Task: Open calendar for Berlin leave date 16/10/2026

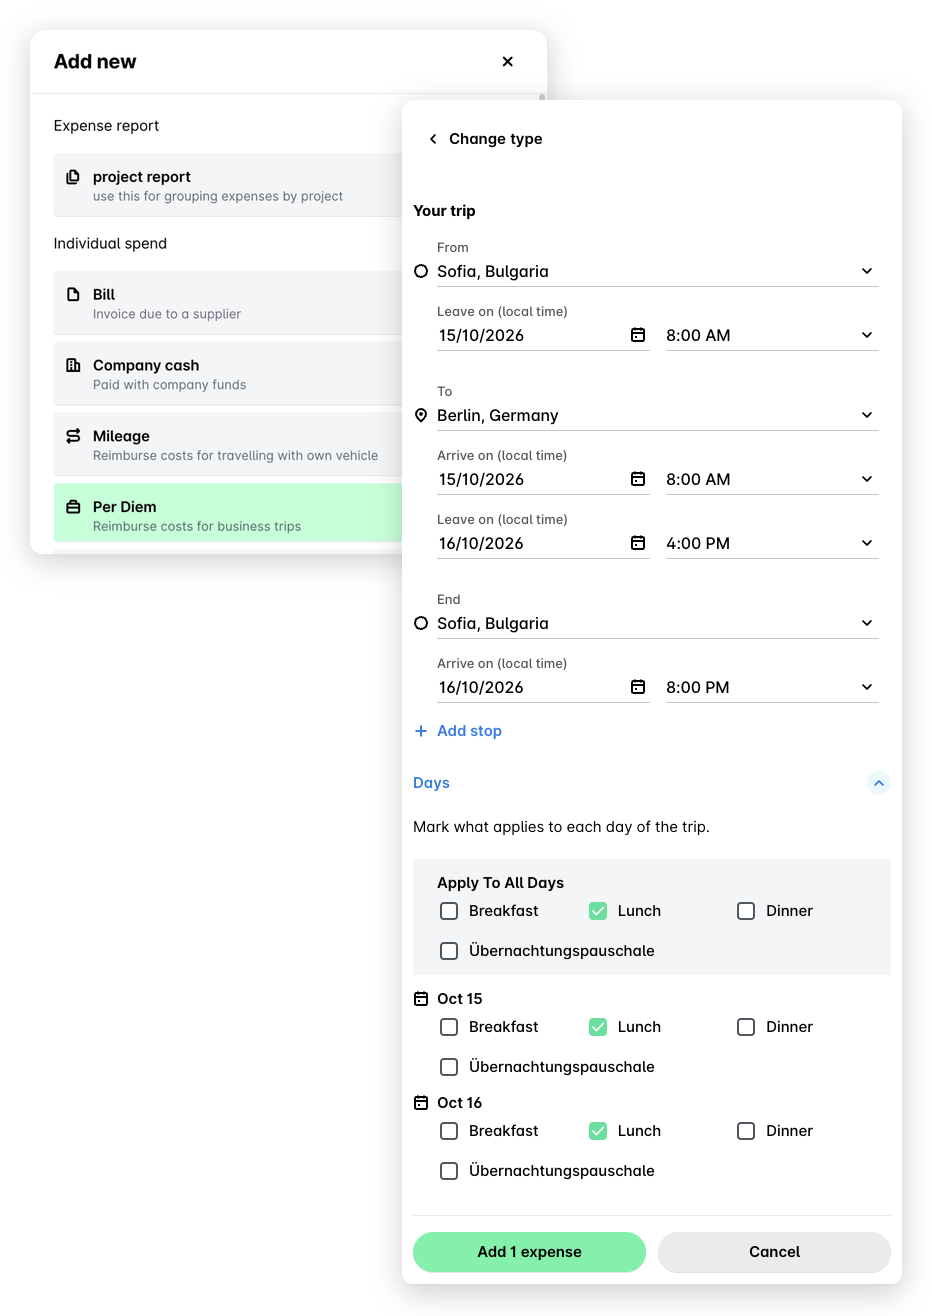Action: coord(638,543)
